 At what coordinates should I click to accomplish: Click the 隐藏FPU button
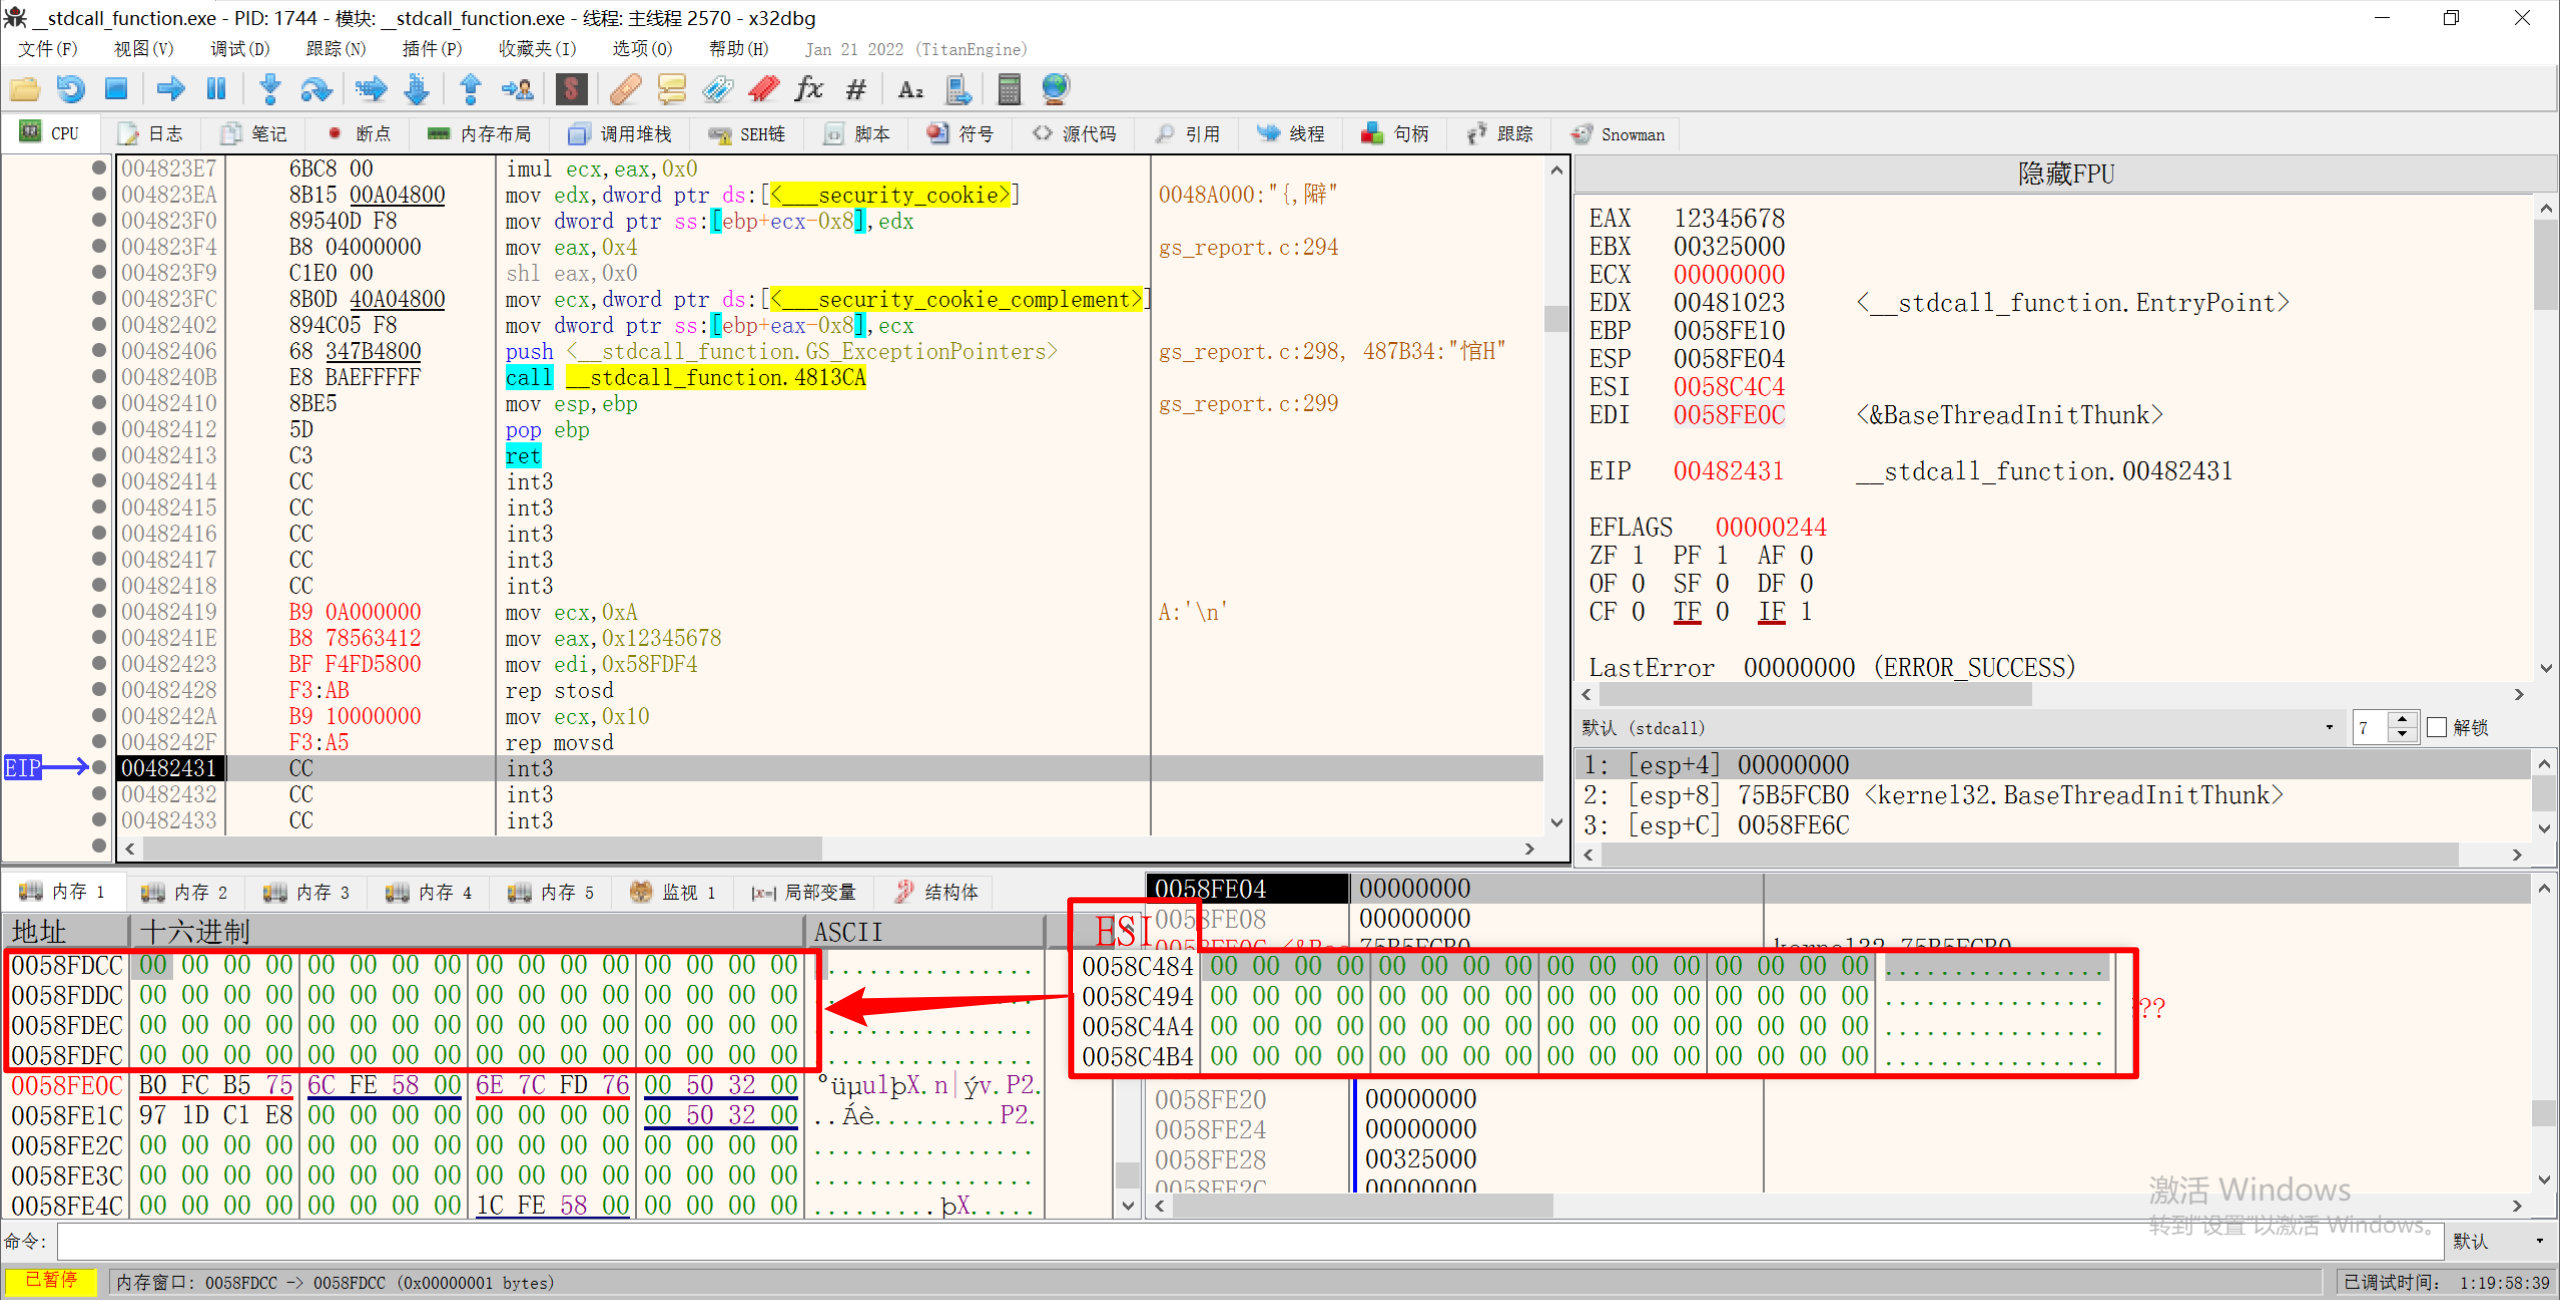click(2065, 174)
